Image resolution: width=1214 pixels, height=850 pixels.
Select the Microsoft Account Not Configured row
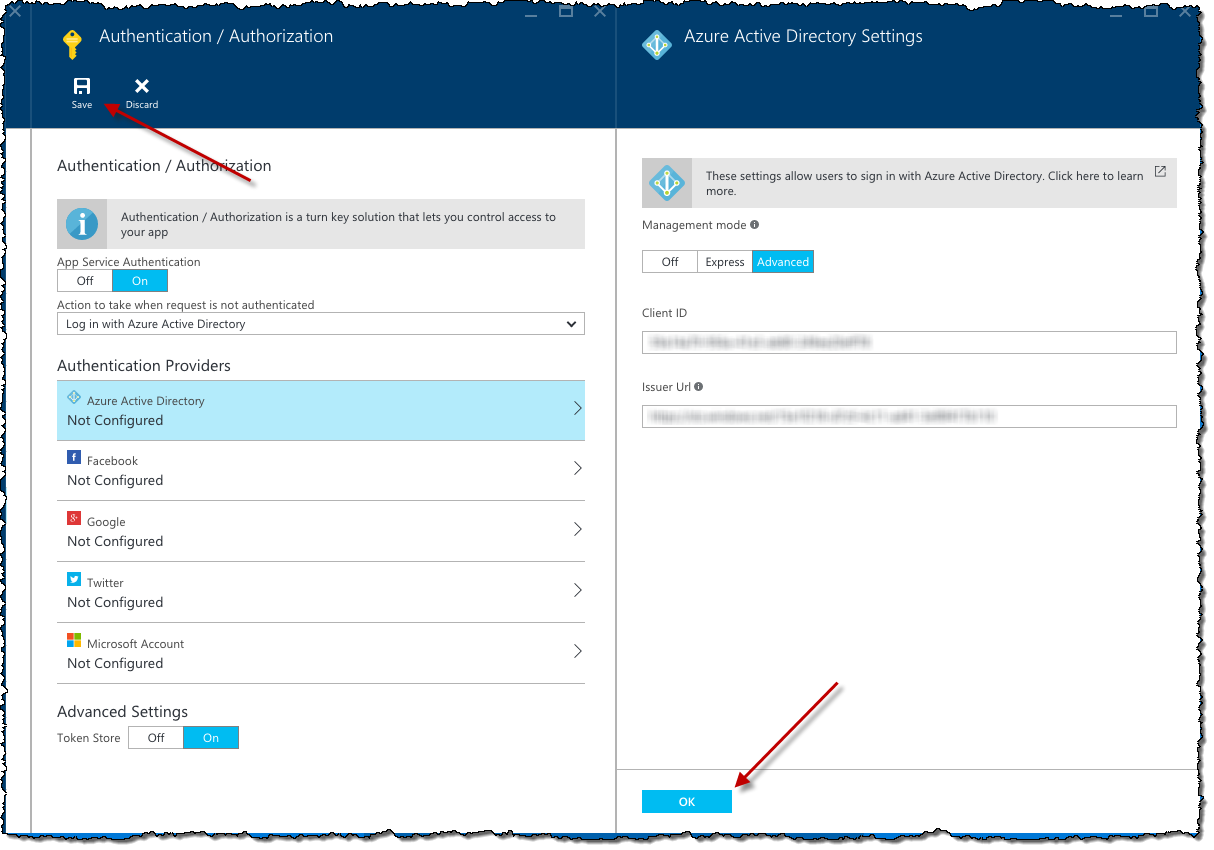tap(321, 654)
